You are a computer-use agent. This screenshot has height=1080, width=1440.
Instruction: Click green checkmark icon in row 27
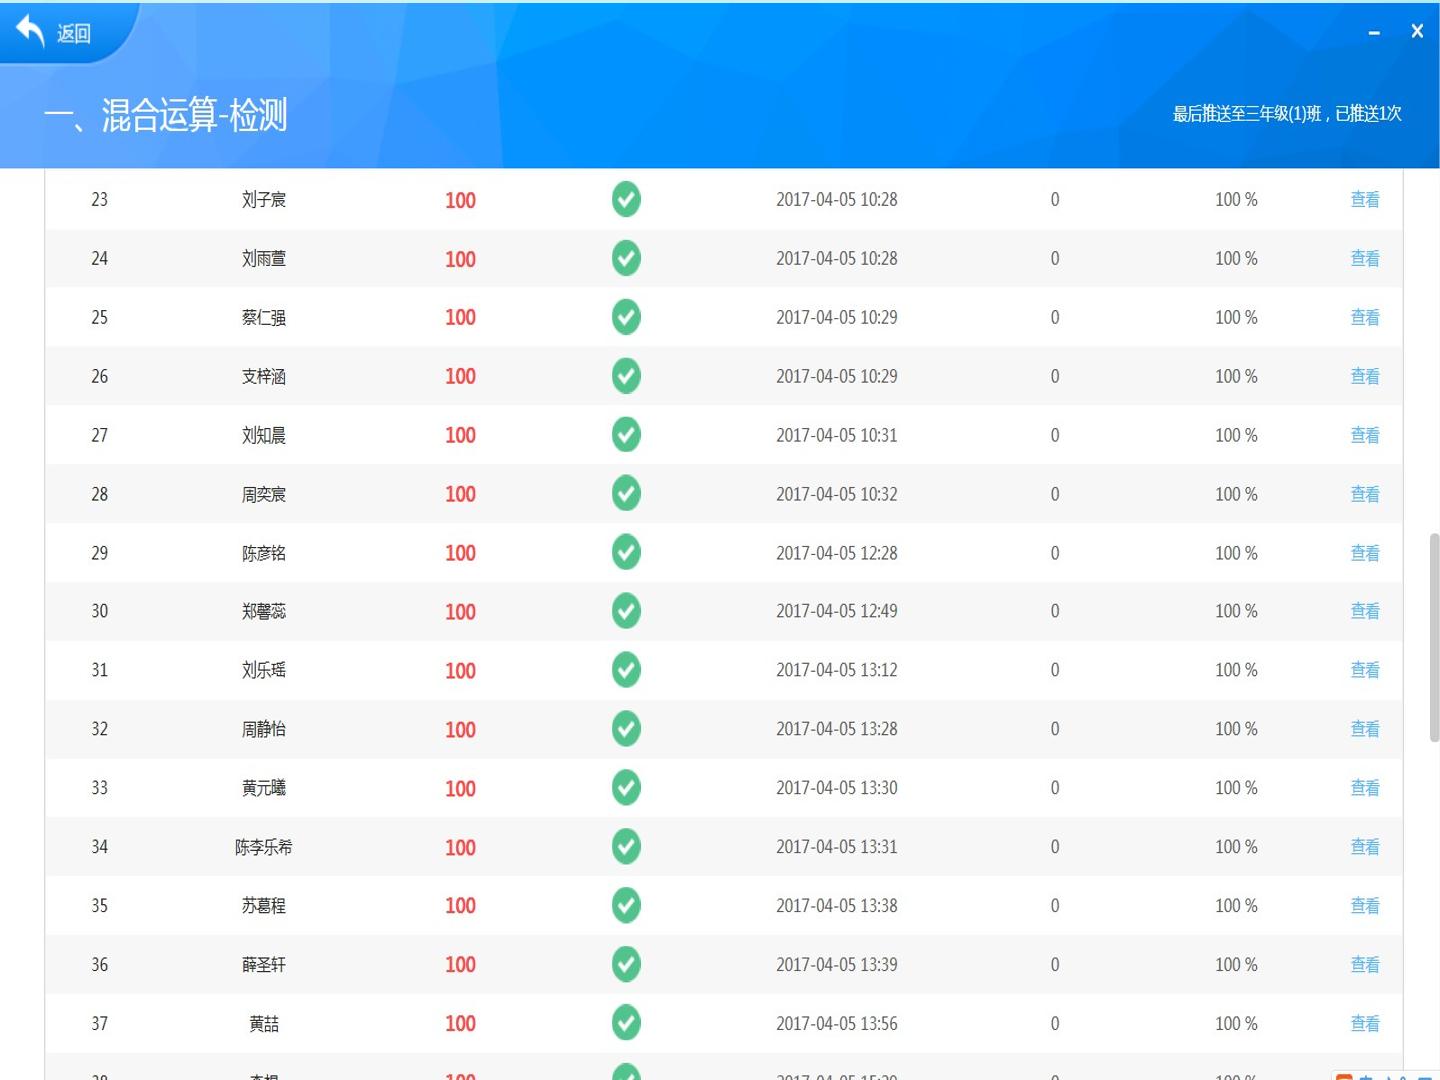pyautogui.click(x=626, y=435)
